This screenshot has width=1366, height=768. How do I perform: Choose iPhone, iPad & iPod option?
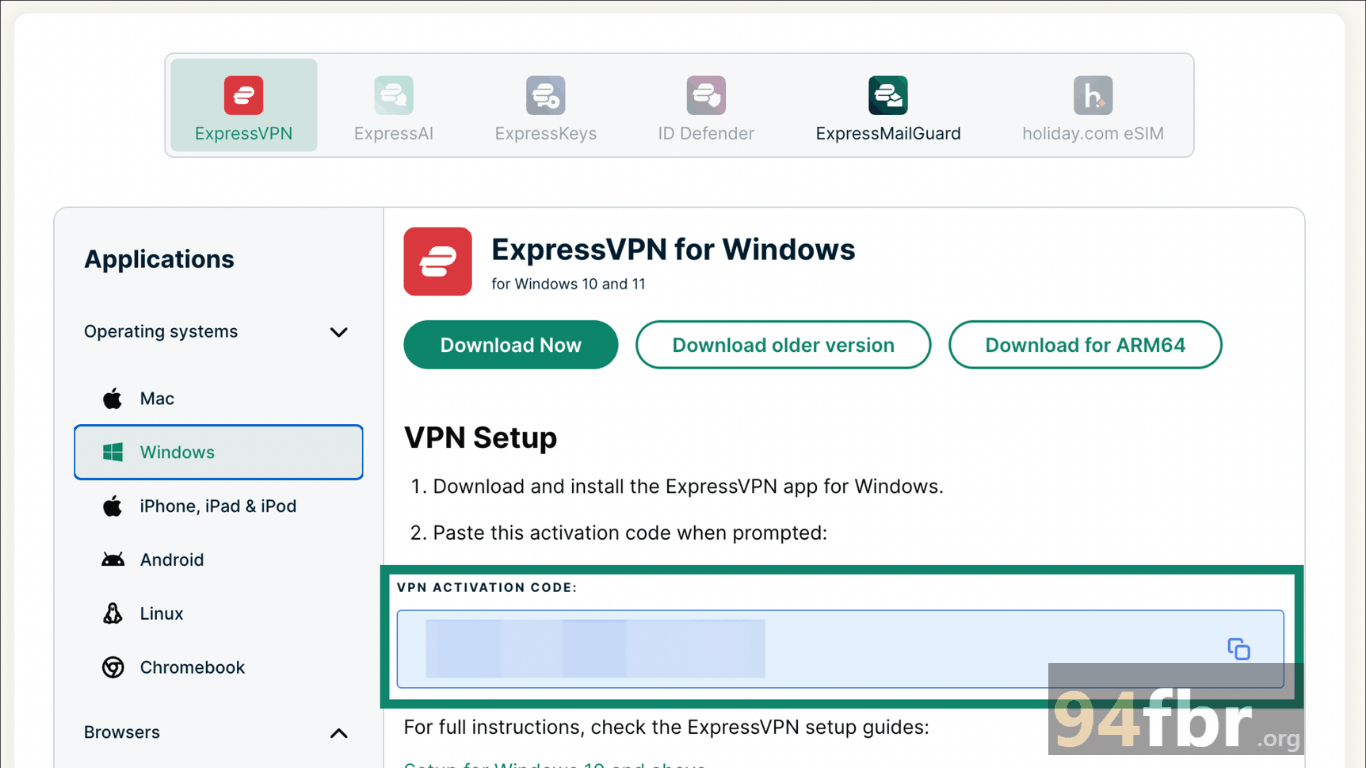pos(218,506)
